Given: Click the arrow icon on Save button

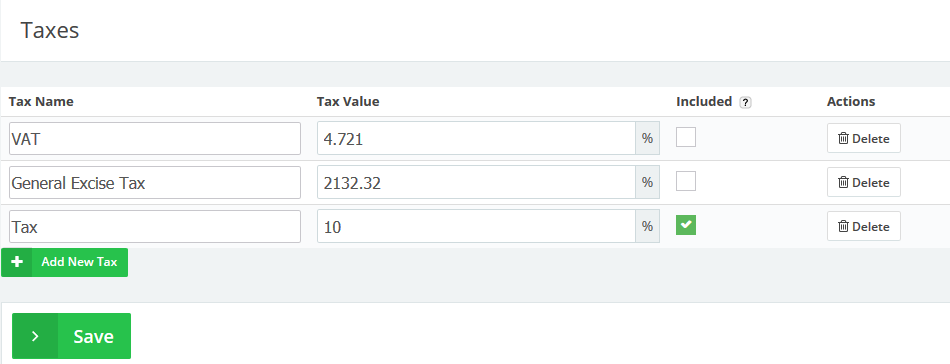Looking at the screenshot, I should [x=35, y=336].
